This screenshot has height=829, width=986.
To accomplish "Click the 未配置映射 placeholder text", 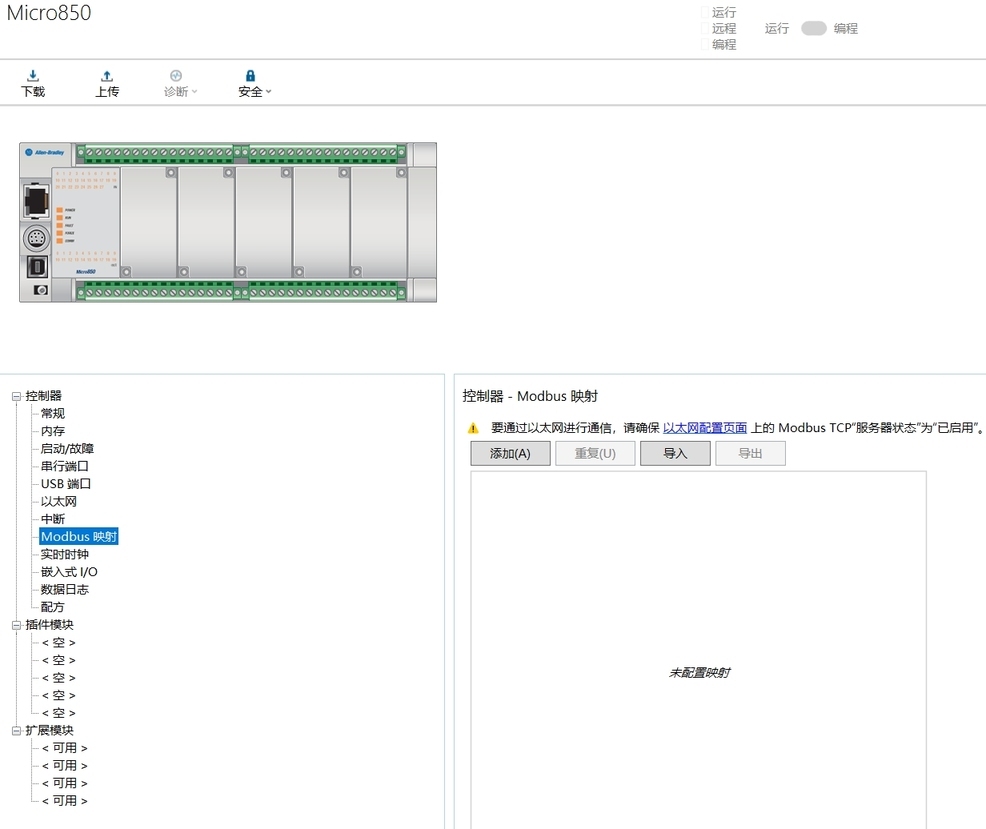I will pos(699,673).
